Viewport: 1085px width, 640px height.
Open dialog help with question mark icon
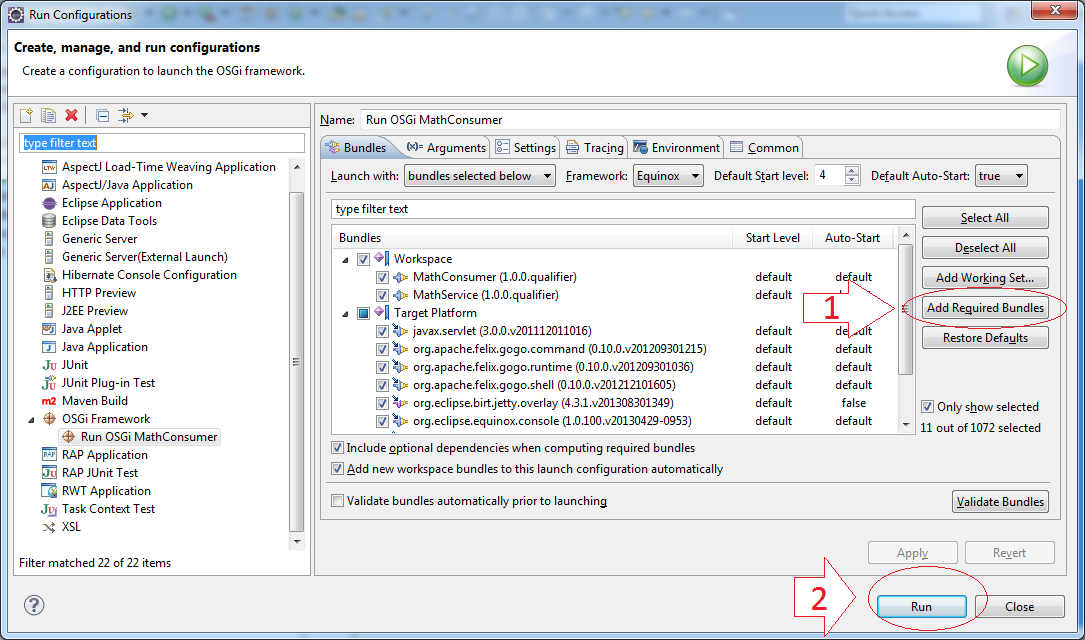(x=34, y=605)
